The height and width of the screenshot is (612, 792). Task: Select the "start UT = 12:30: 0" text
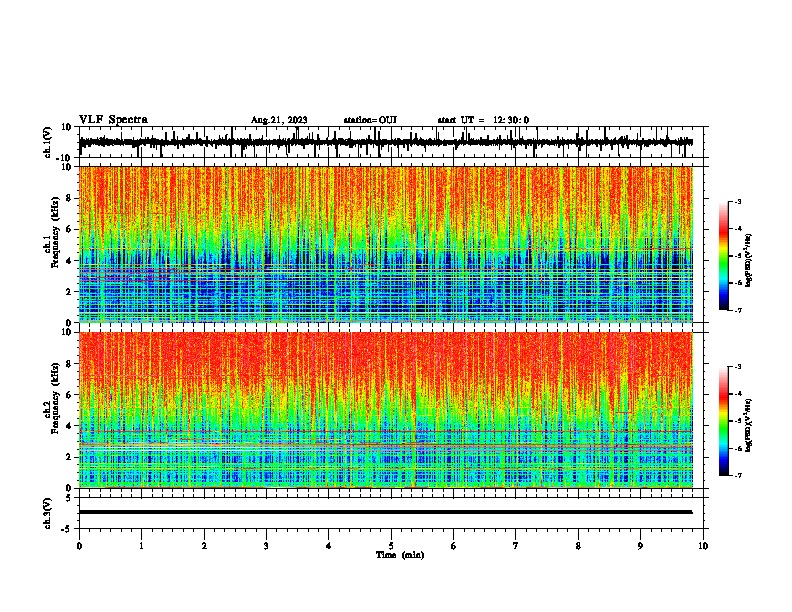click(483, 120)
